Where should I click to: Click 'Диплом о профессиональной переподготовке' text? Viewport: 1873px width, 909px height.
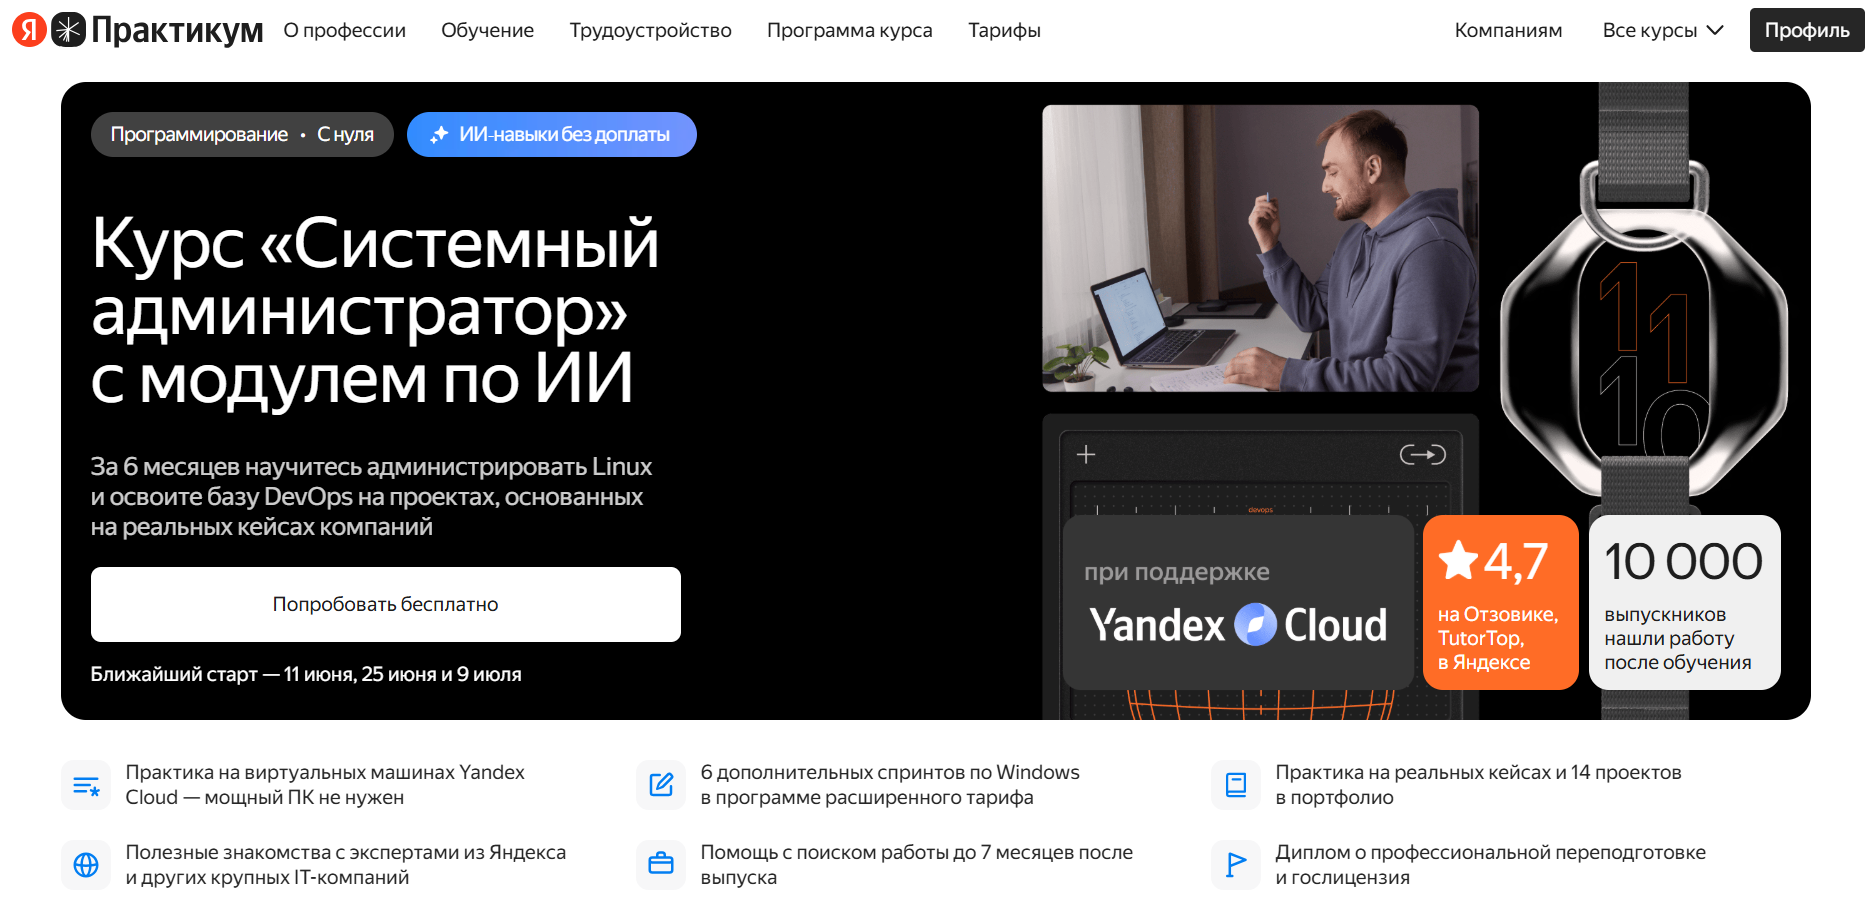pos(1490,865)
